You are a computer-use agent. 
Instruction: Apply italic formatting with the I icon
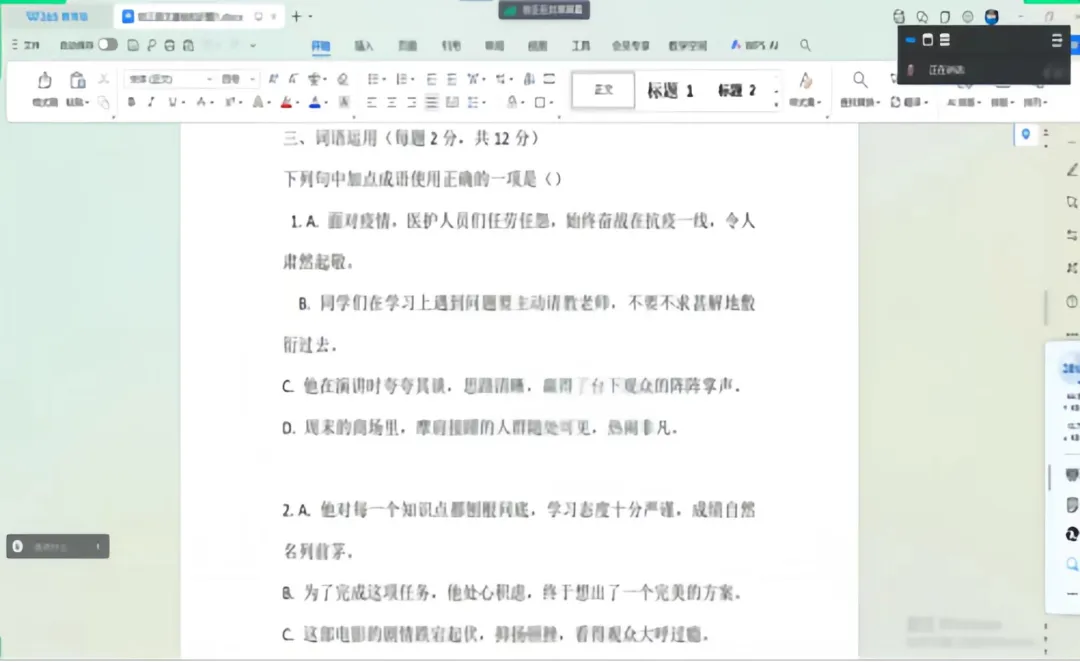click(x=151, y=102)
